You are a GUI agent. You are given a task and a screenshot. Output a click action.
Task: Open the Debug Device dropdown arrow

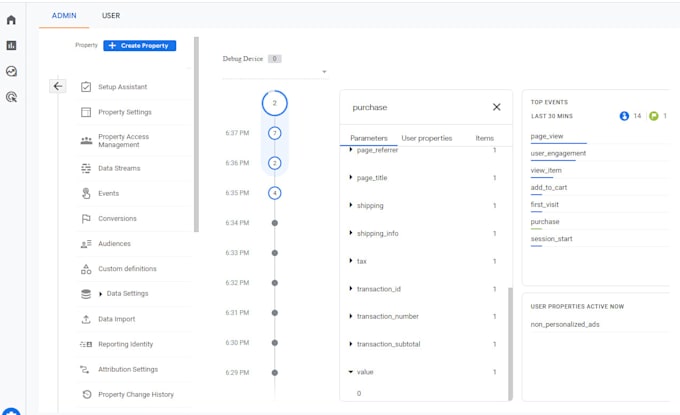(324, 72)
